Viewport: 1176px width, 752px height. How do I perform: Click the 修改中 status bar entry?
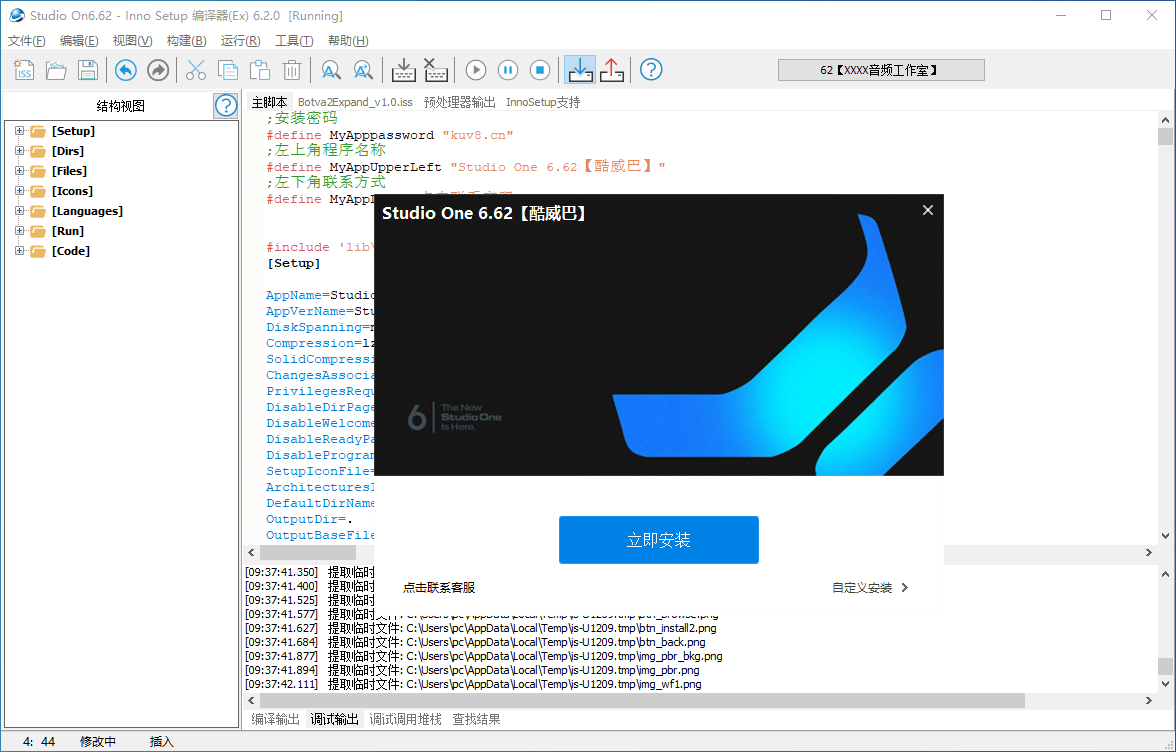pyautogui.click(x=98, y=742)
